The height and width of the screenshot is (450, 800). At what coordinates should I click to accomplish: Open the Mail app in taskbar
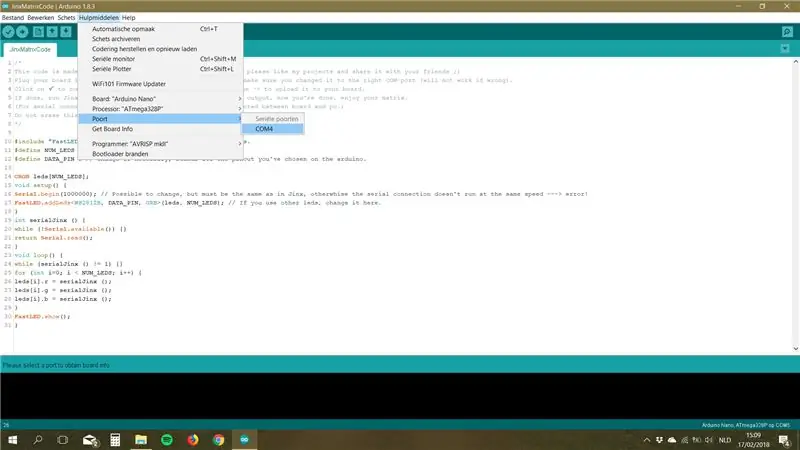90,440
